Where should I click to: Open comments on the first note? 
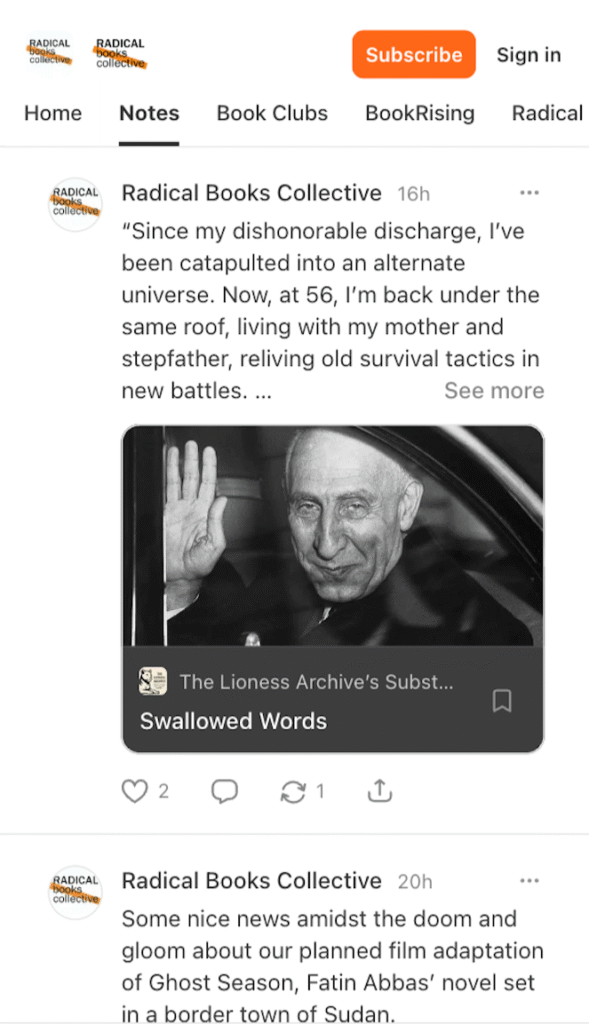224,792
